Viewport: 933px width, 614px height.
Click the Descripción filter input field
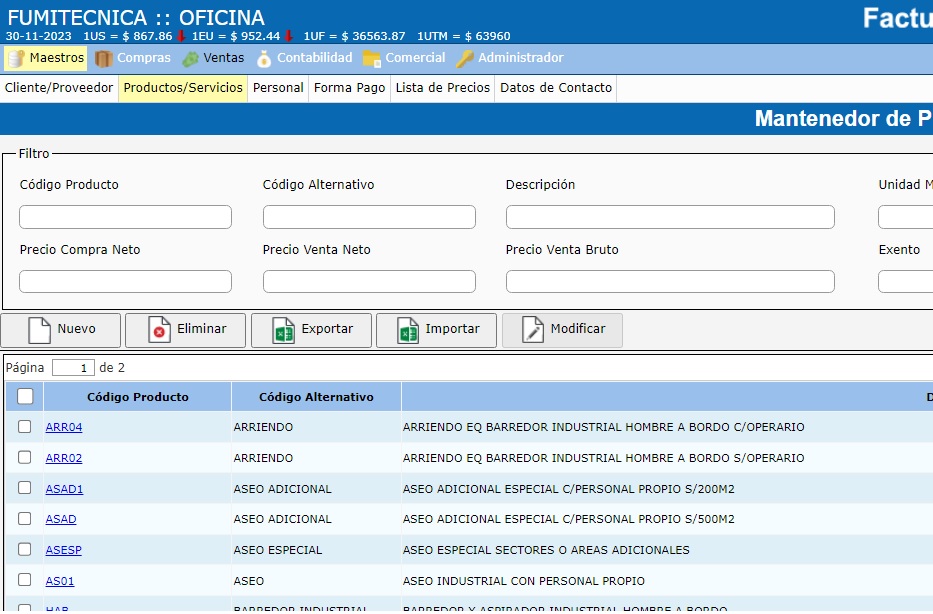669,217
